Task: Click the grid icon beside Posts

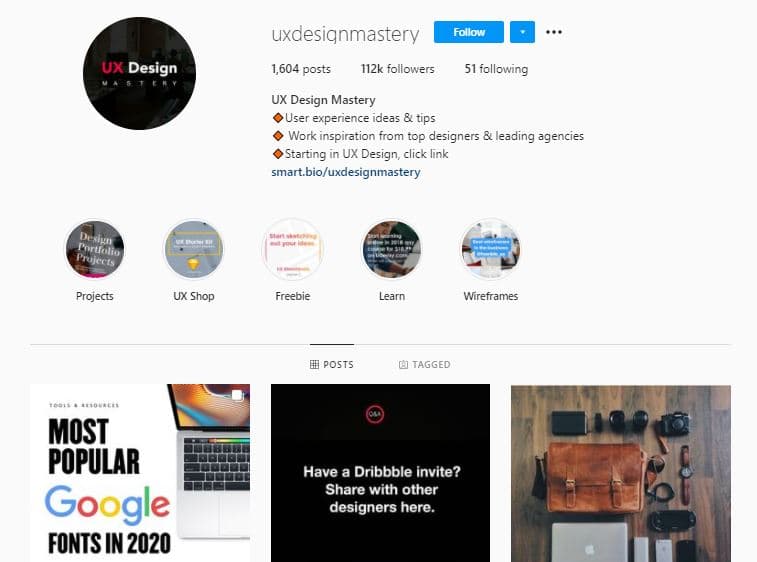Action: 314,365
